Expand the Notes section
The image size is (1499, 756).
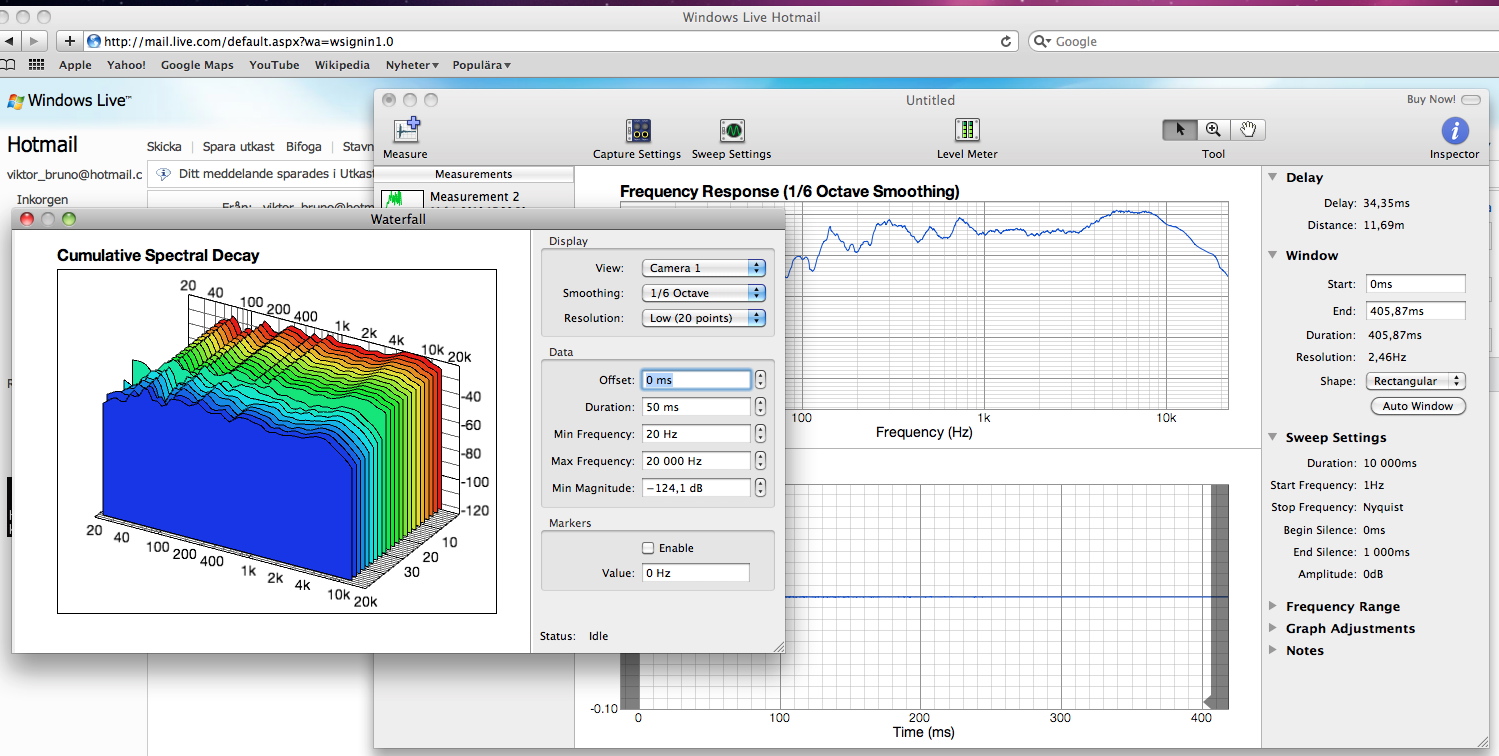1273,650
